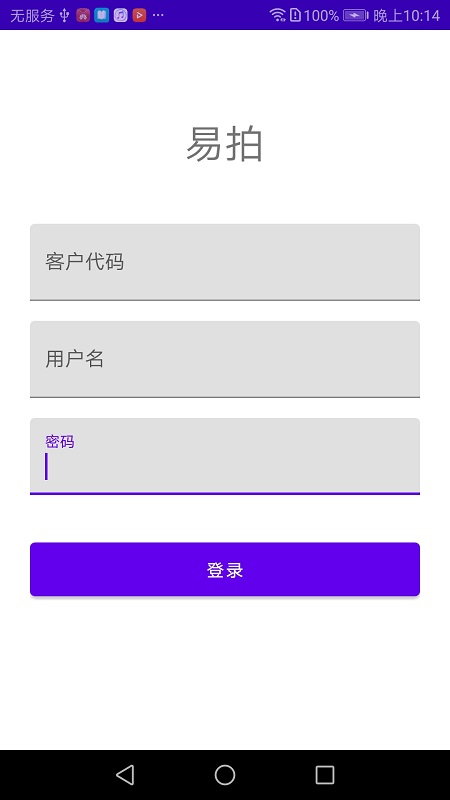
Task: Click inside the 密码 password field
Action: tap(225, 456)
